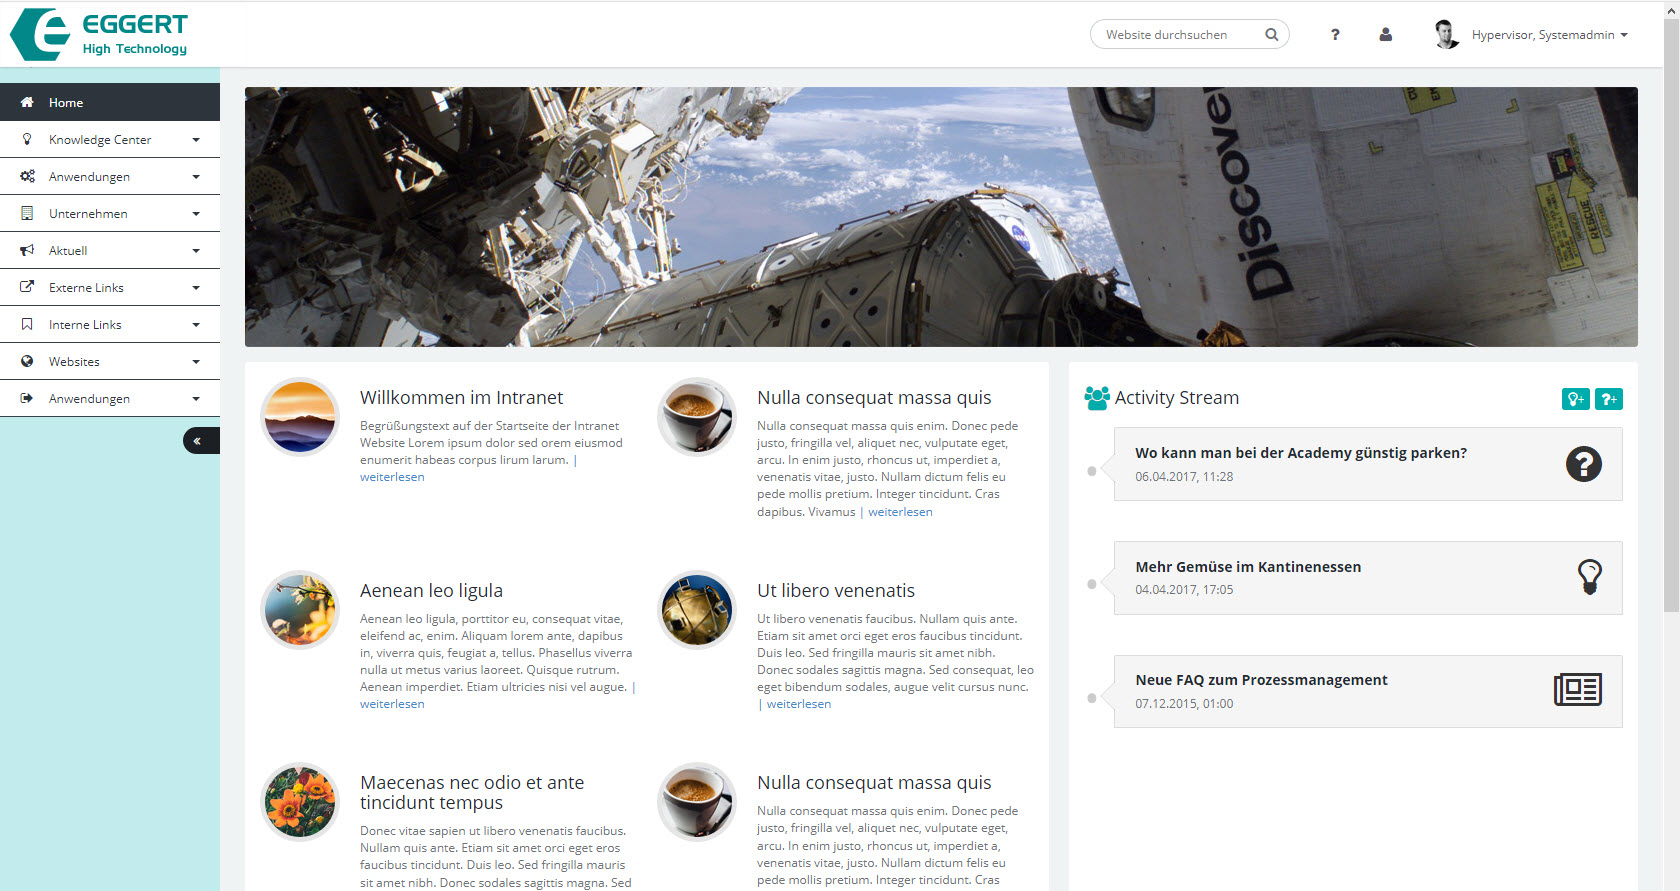Click the coffee cup thumbnail at top
The height and width of the screenshot is (891, 1680).
coord(697,417)
